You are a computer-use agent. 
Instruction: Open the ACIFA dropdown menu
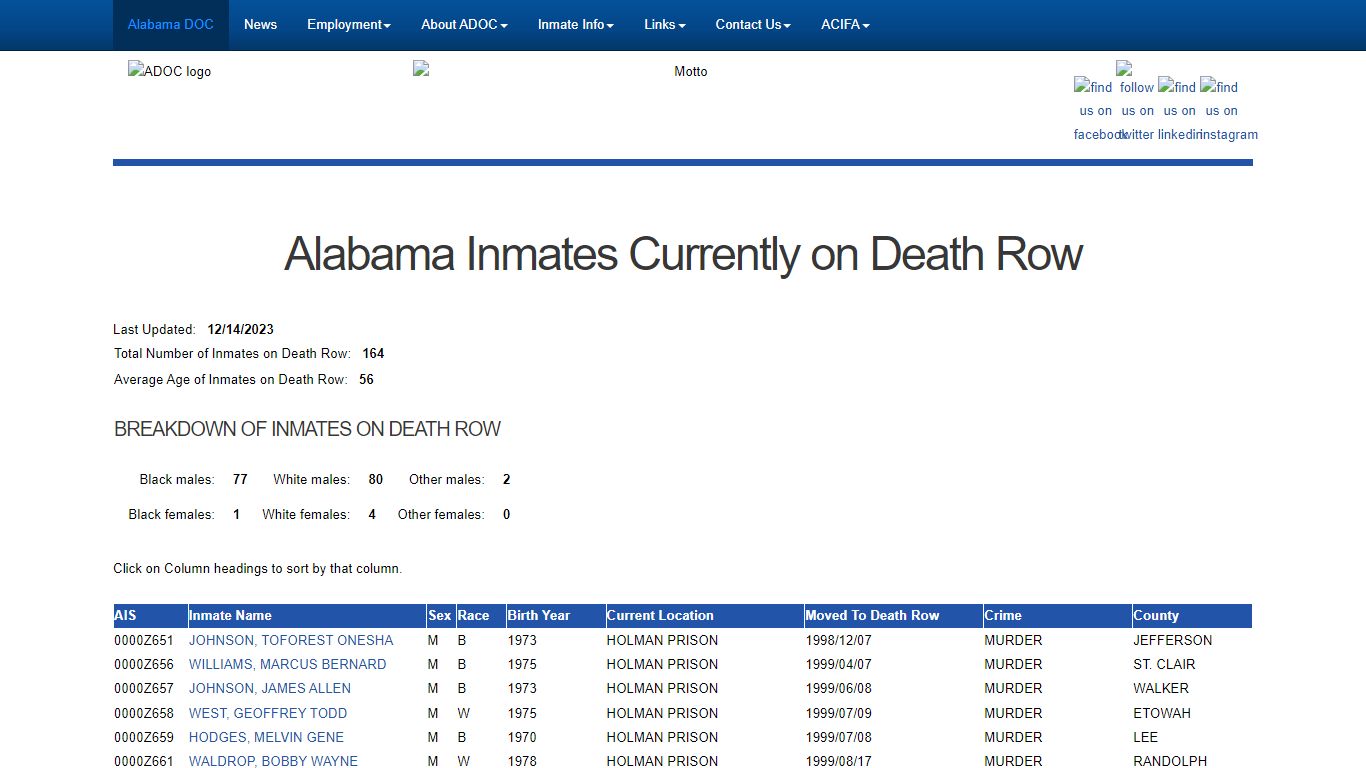click(845, 25)
